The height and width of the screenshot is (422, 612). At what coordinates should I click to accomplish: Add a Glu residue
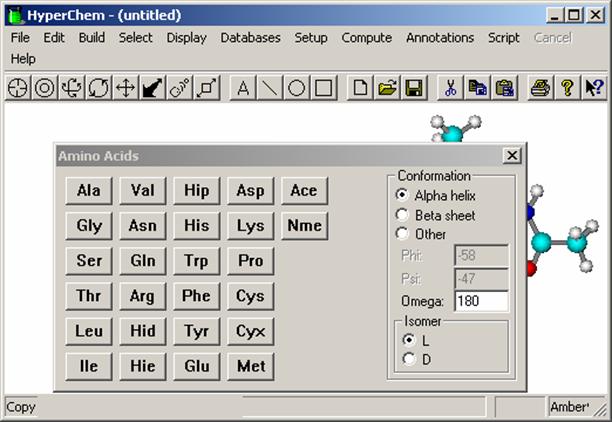click(197, 367)
